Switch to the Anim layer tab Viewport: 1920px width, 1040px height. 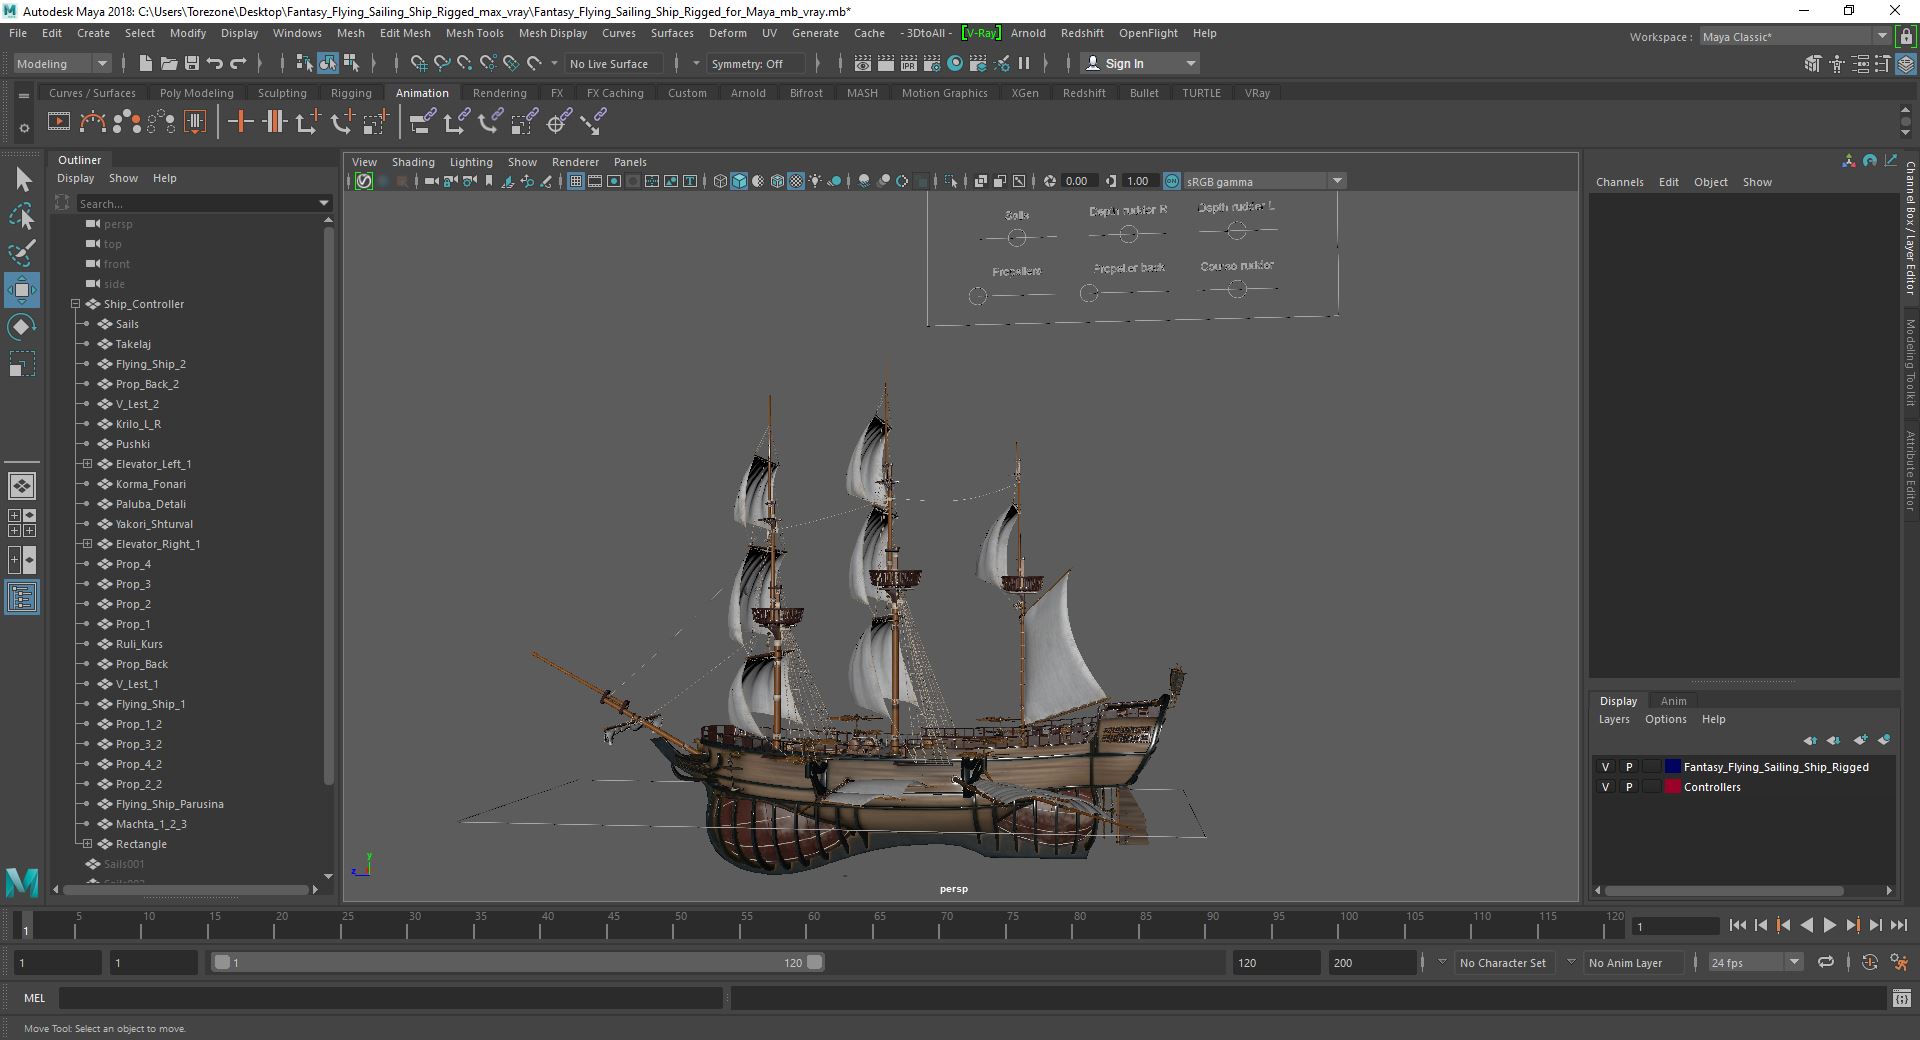(x=1673, y=701)
